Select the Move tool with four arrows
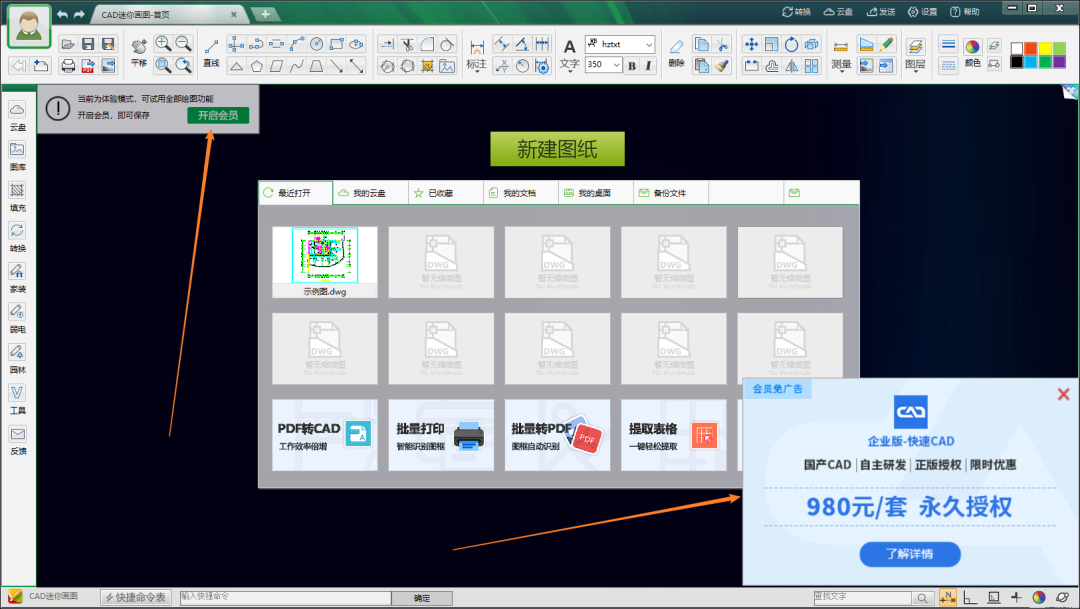1080x609 pixels. pos(751,44)
